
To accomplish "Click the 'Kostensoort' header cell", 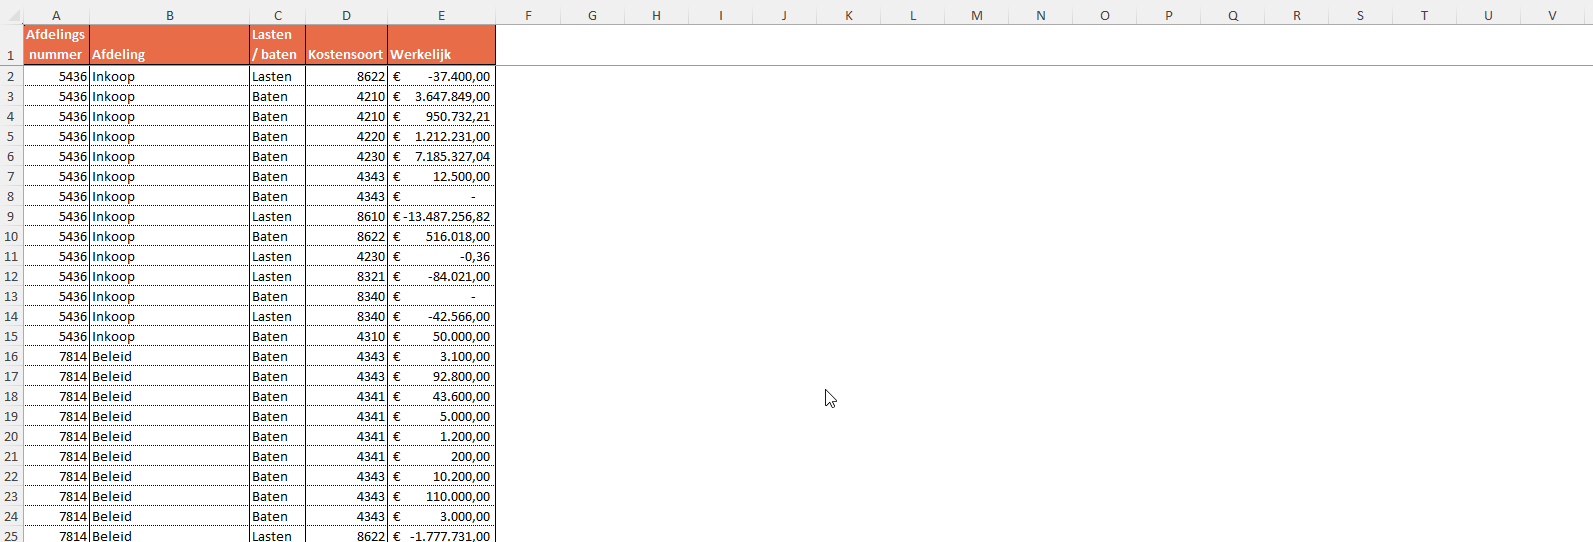I will (346, 45).
